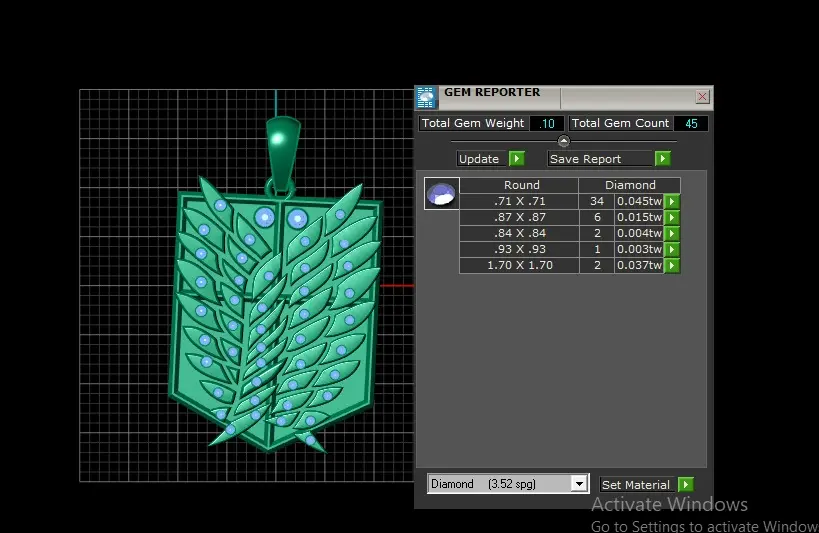Click the Total Gem Count value field
This screenshot has width=819, height=533.
click(691, 123)
